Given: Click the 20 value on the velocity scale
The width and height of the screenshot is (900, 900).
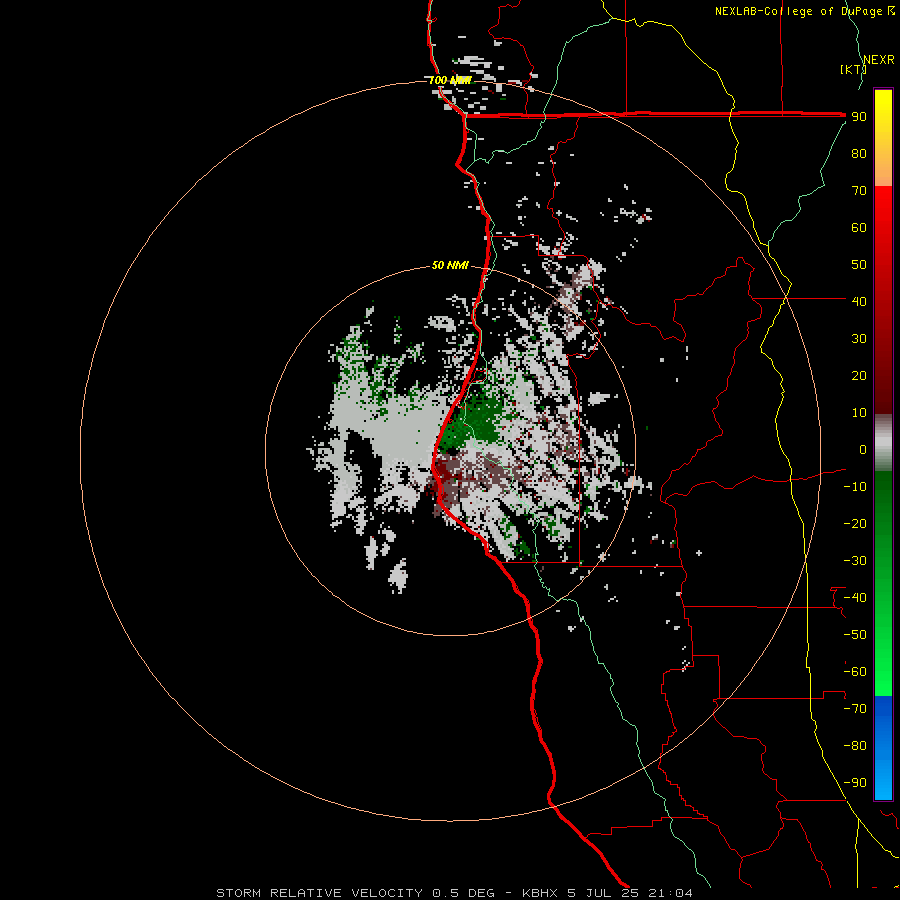Looking at the screenshot, I should [x=859, y=375].
